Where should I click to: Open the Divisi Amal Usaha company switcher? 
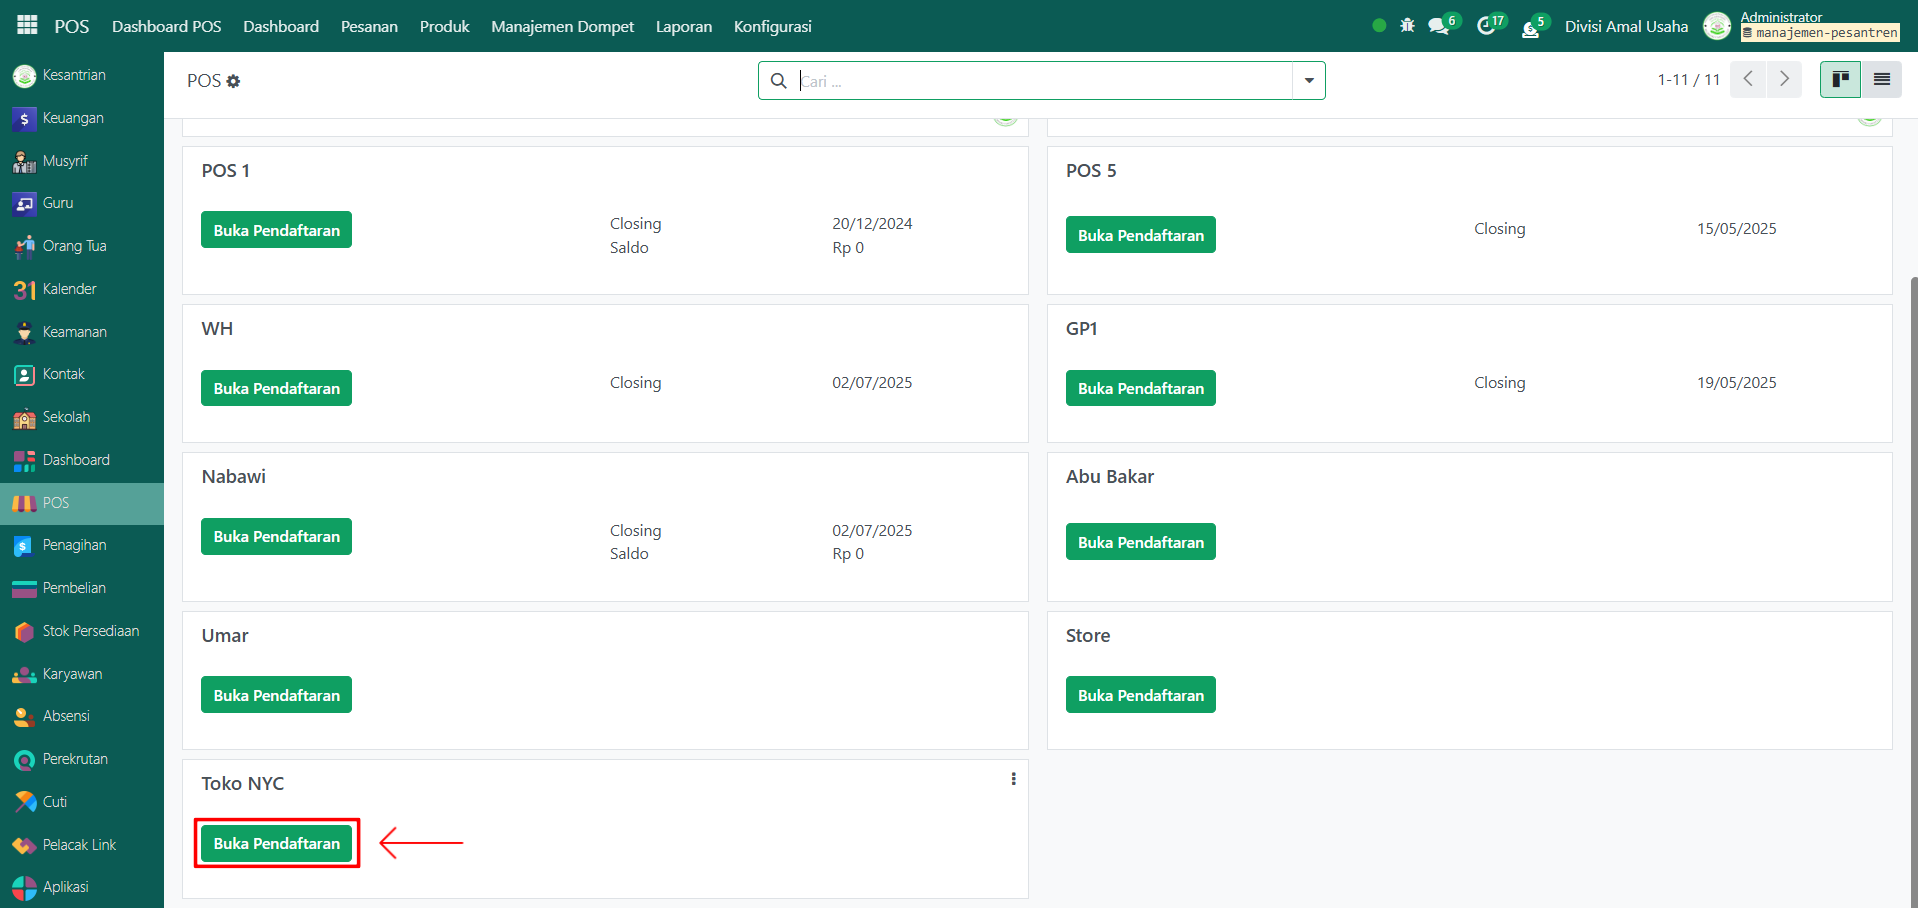(1625, 26)
